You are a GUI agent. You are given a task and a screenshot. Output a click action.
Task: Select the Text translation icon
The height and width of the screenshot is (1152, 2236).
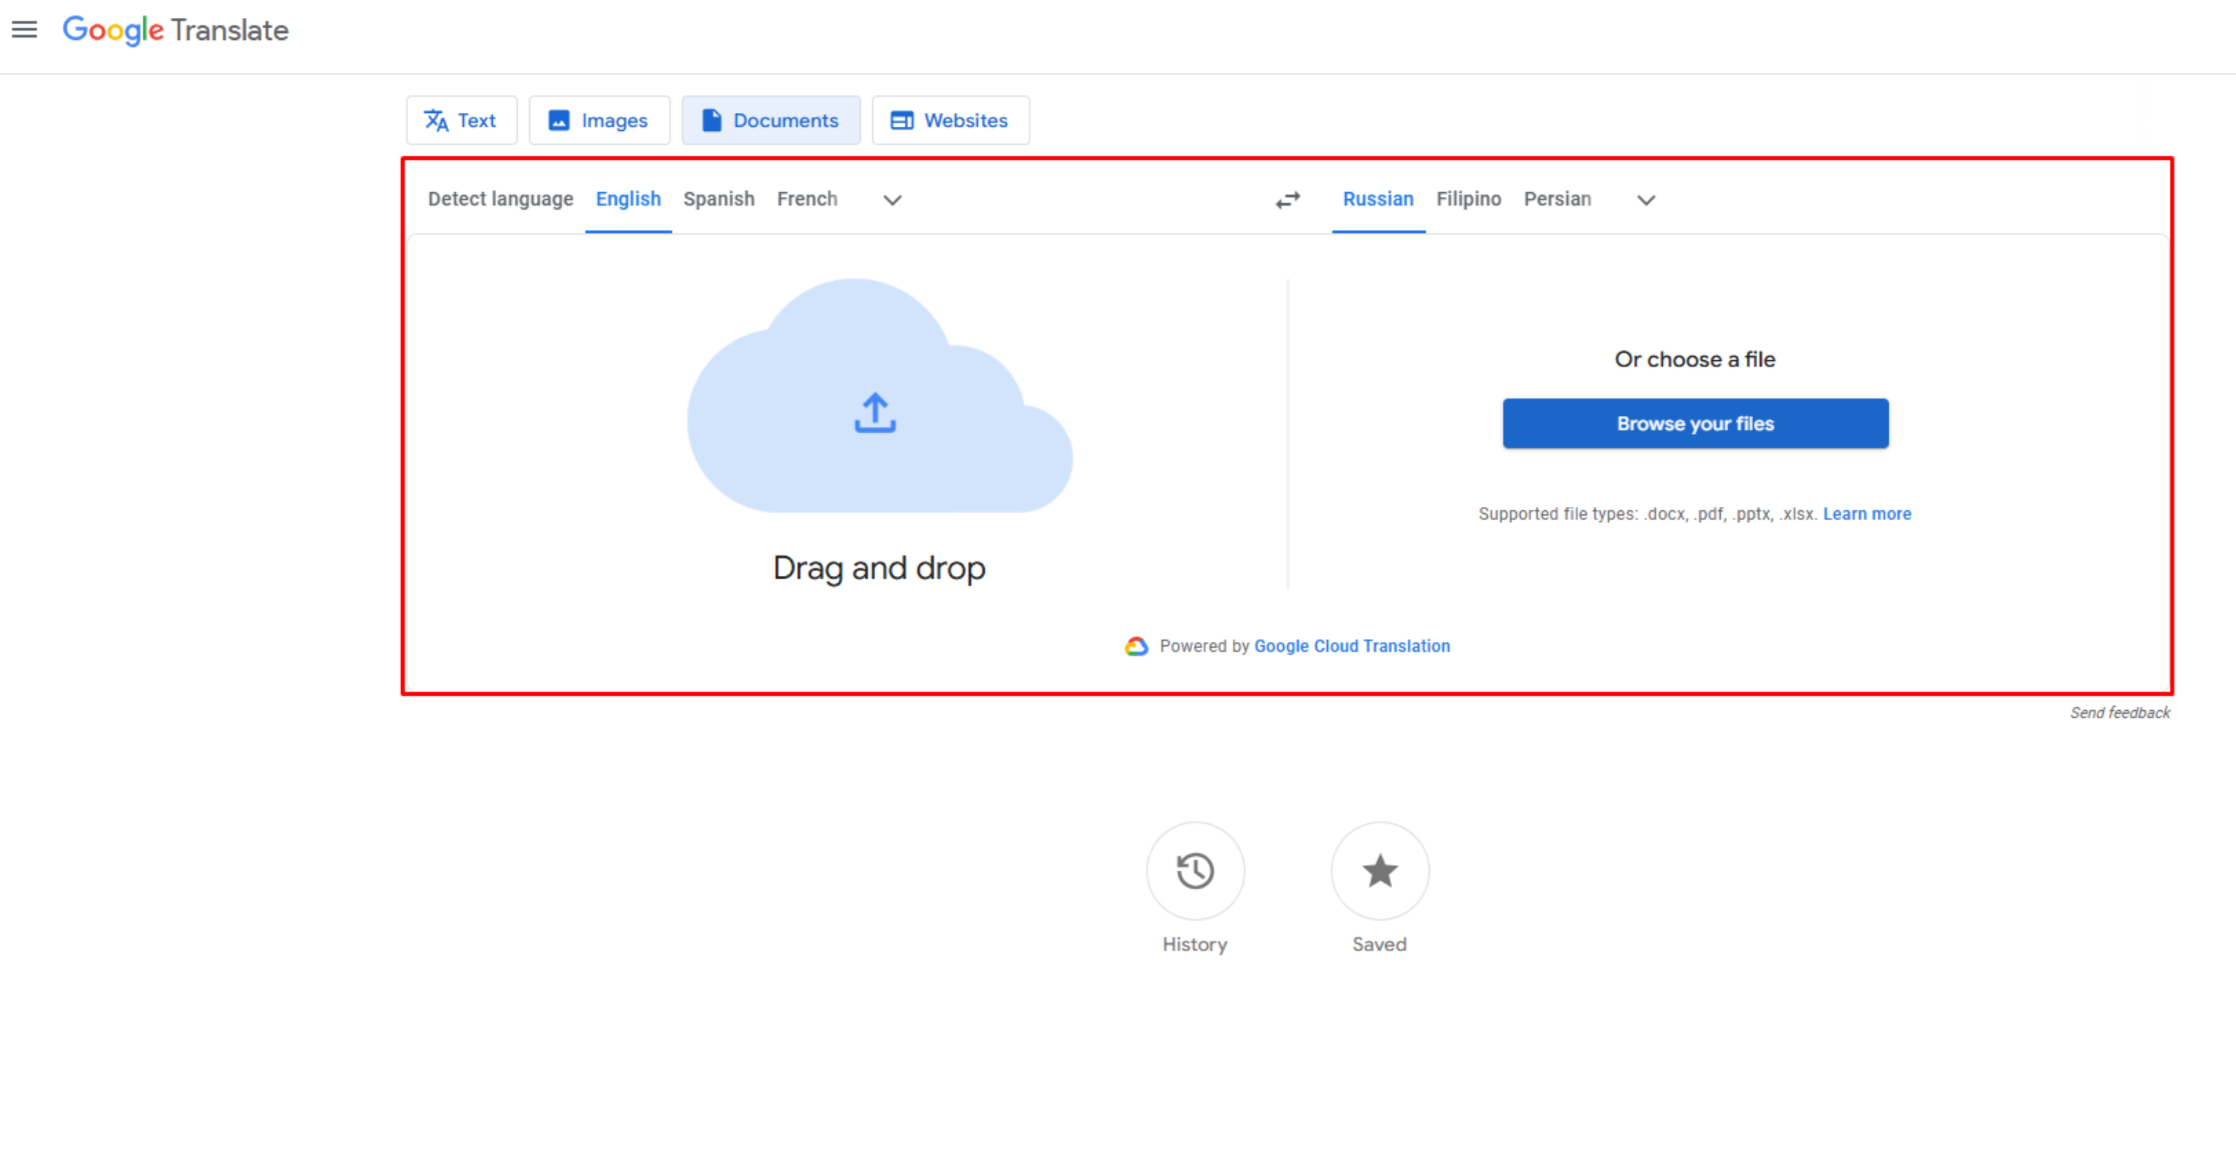click(436, 119)
